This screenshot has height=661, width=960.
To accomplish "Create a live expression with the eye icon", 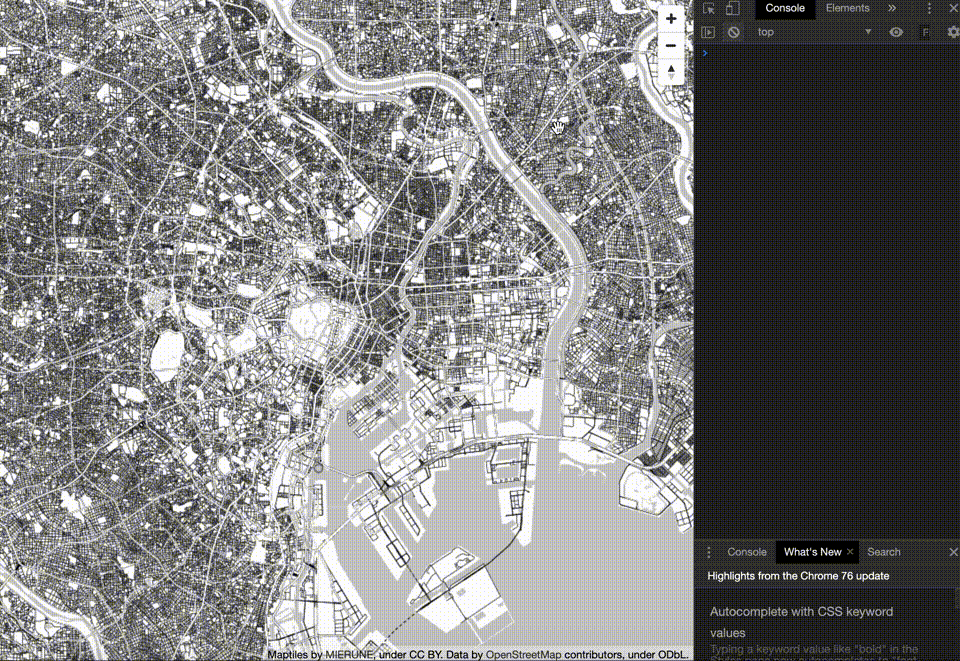I will [x=896, y=32].
